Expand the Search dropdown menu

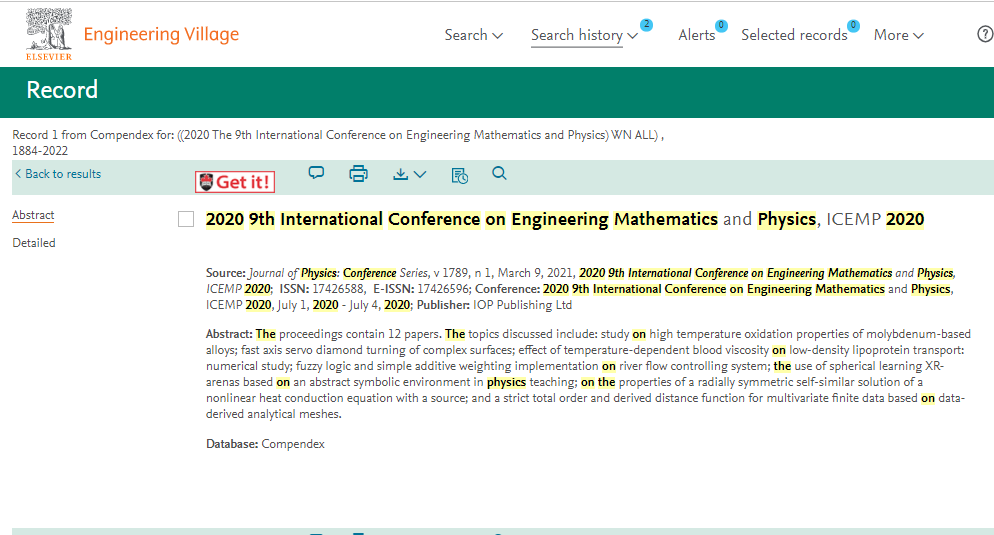click(473, 35)
